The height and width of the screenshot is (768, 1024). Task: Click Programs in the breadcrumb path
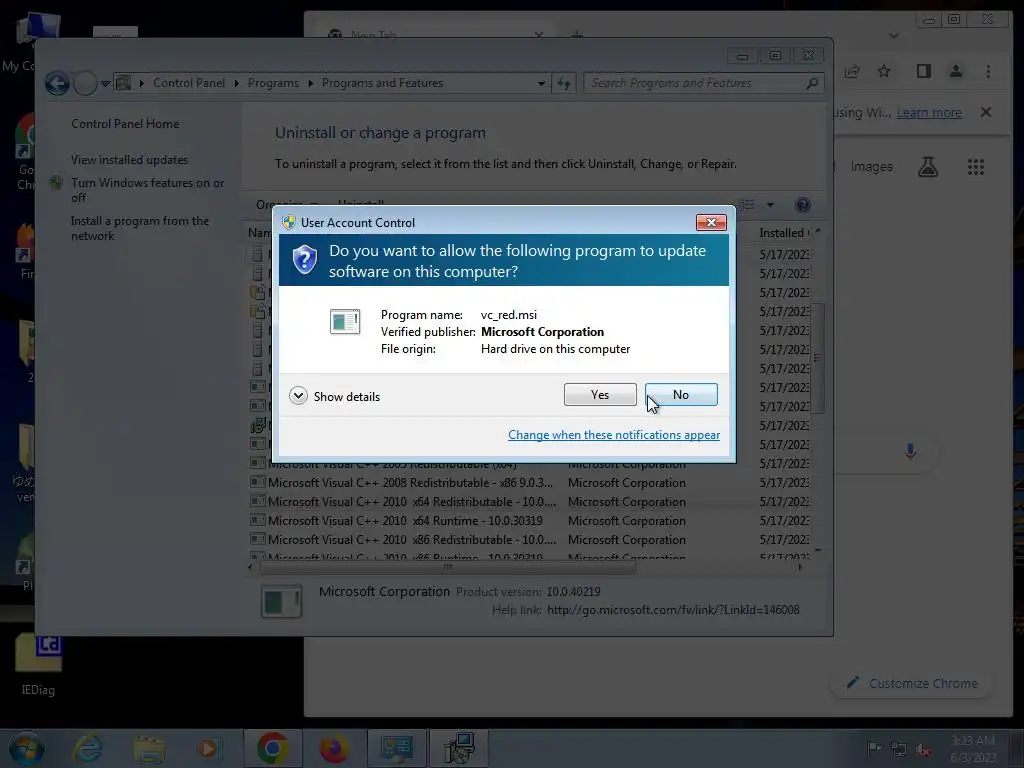273,83
